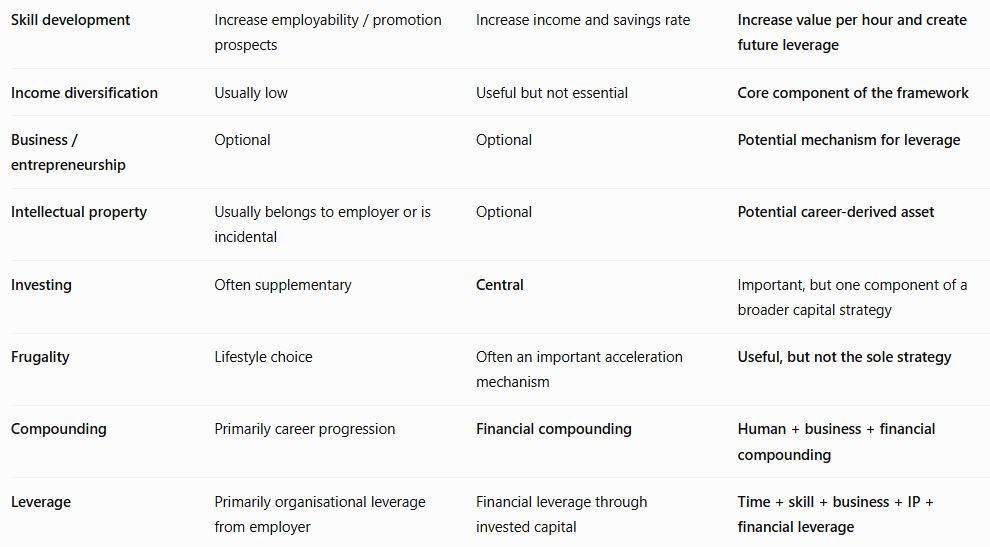The image size is (990, 547).
Task: Select 'Useful but not essential' text
Action: (x=552, y=93)
